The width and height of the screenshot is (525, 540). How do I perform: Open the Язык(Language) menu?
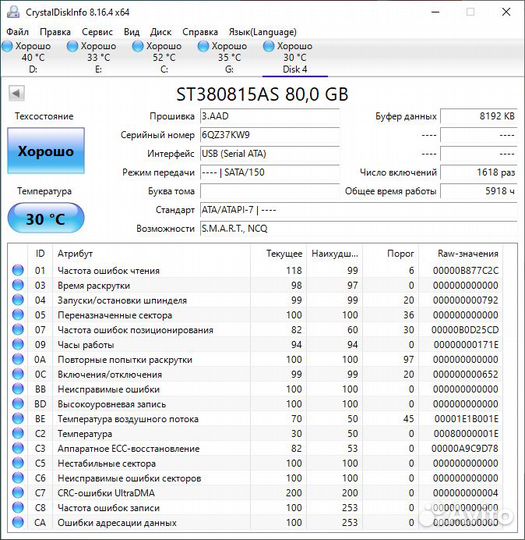[262, 32]
